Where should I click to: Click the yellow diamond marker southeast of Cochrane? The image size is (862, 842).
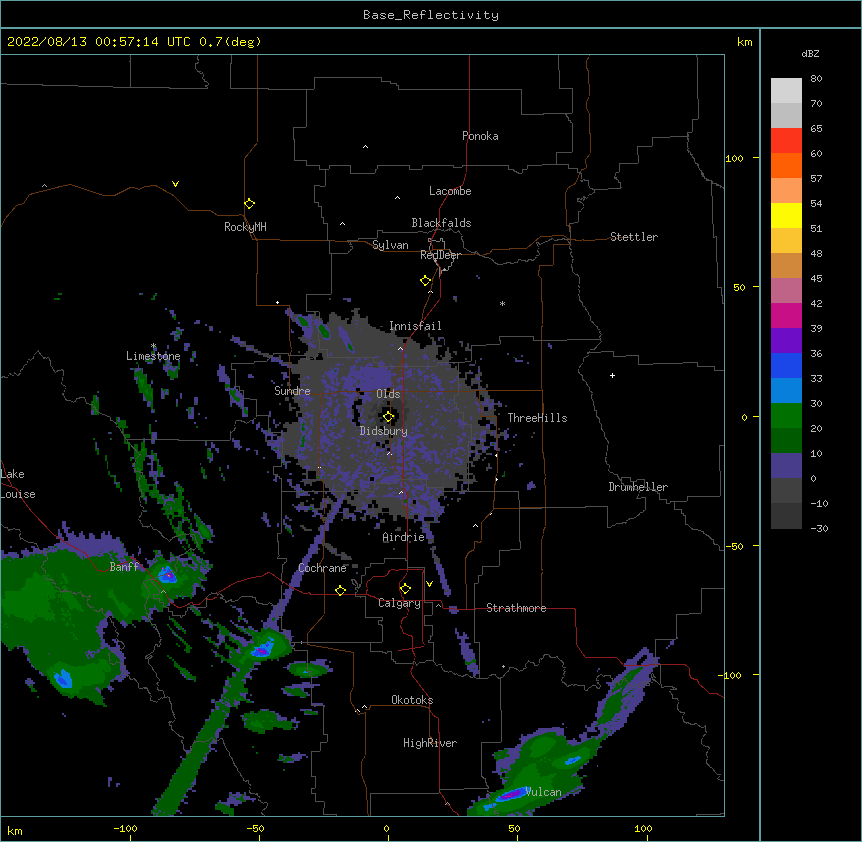coord(340,590)
